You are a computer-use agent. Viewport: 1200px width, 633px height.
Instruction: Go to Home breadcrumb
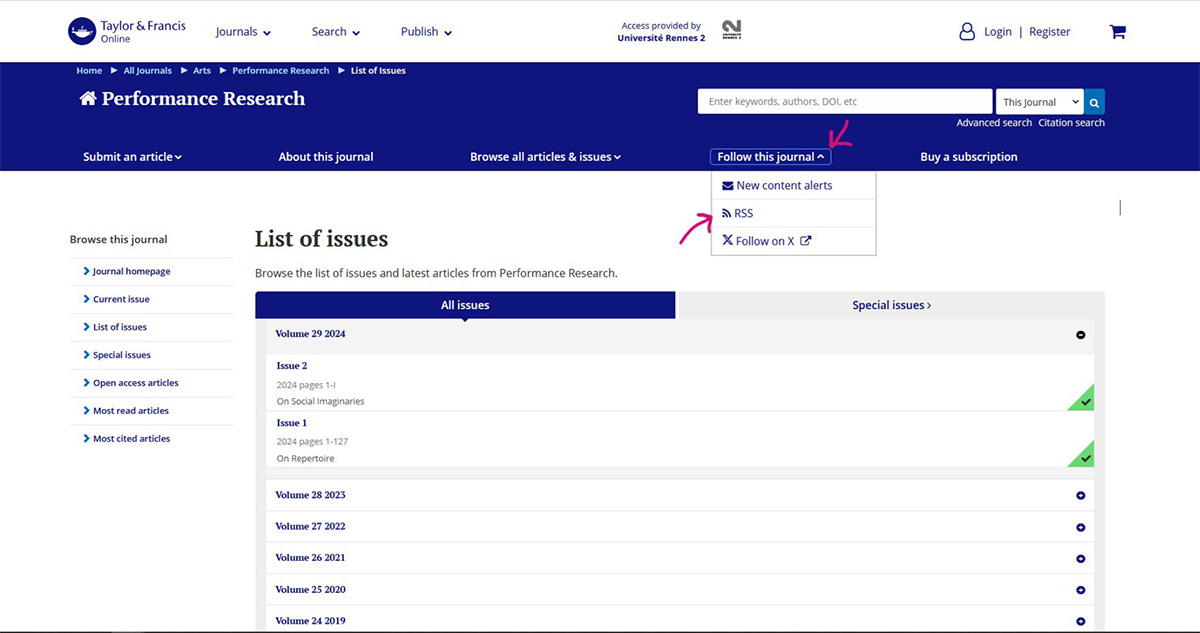coord(89,71)
